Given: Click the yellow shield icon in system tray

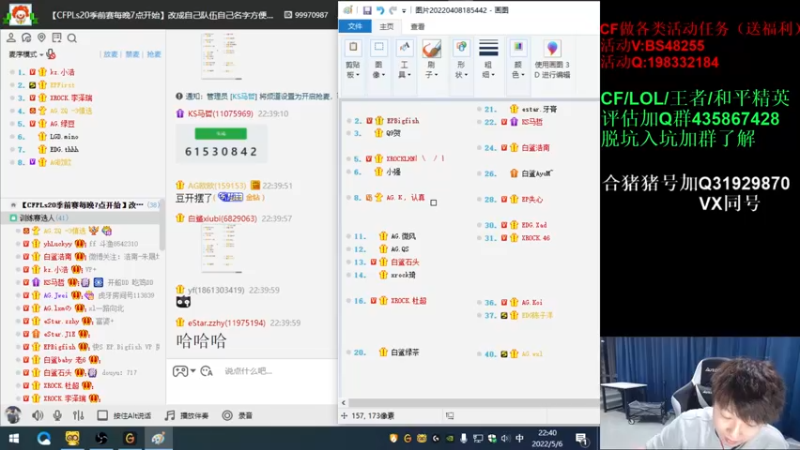Looking at the screenshot, I should coord(393,438).
